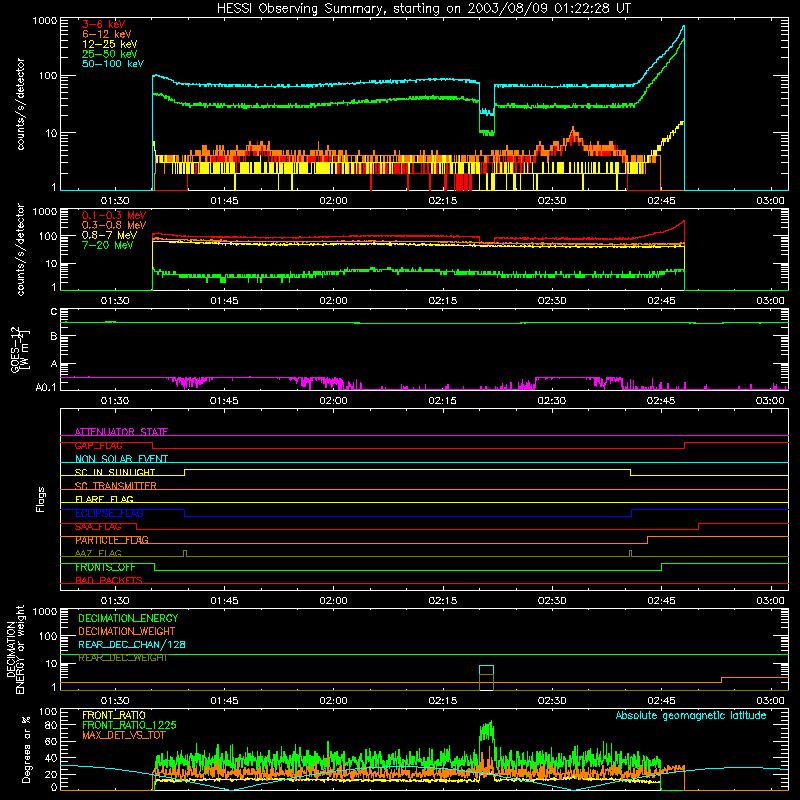The width and height of the screenshot is (800, 800).
Task: Select the FRONT_RATIO_1225 legend label
Action: click(x=129, y=725)
